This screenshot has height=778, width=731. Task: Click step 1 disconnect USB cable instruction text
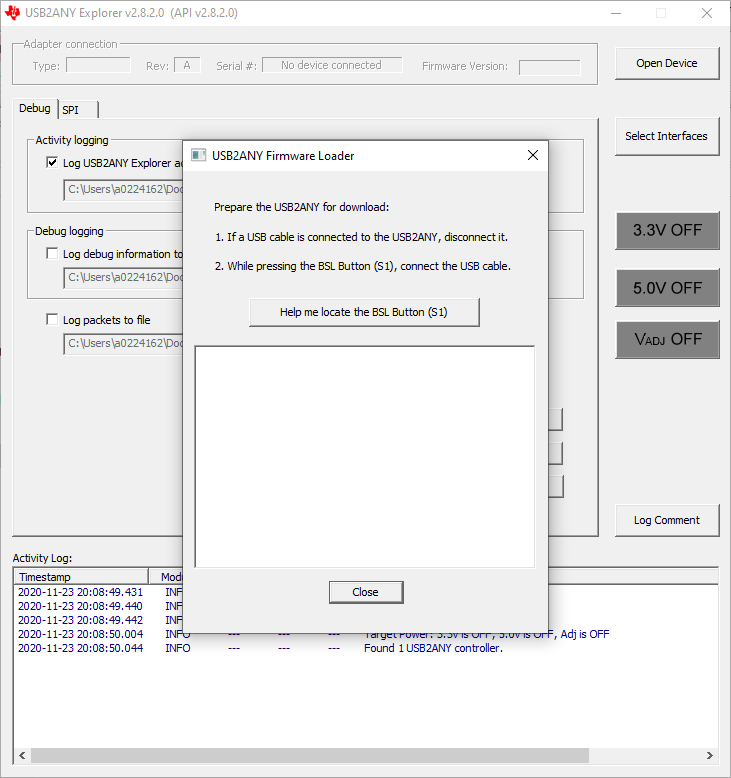point(361,237)
